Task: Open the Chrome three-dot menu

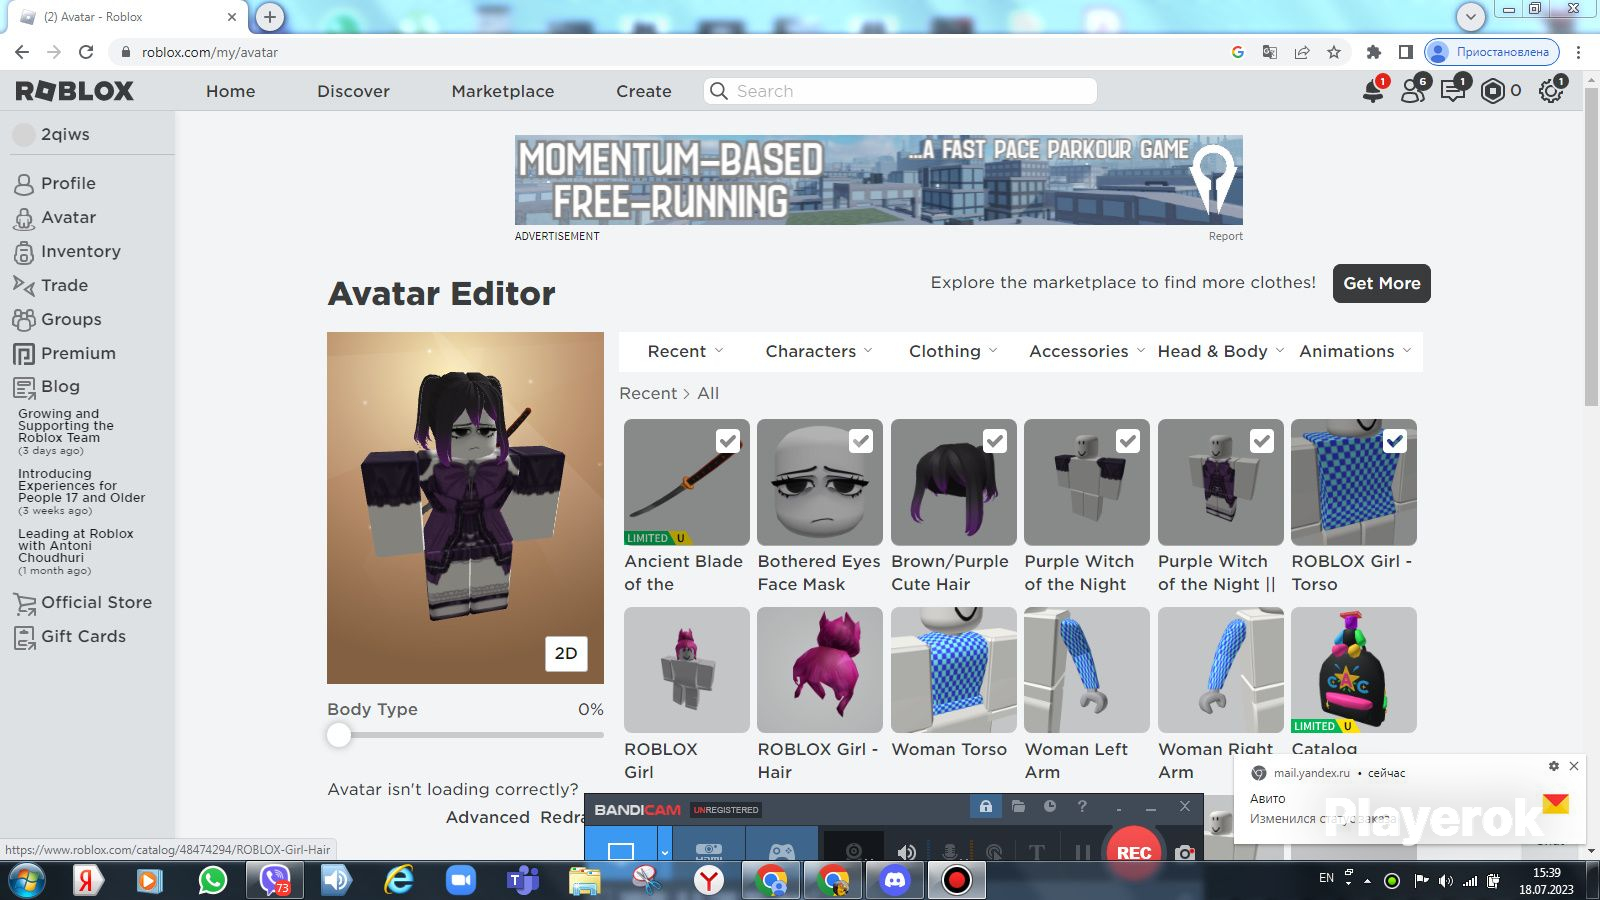Action: click(x=1579, y=52)
